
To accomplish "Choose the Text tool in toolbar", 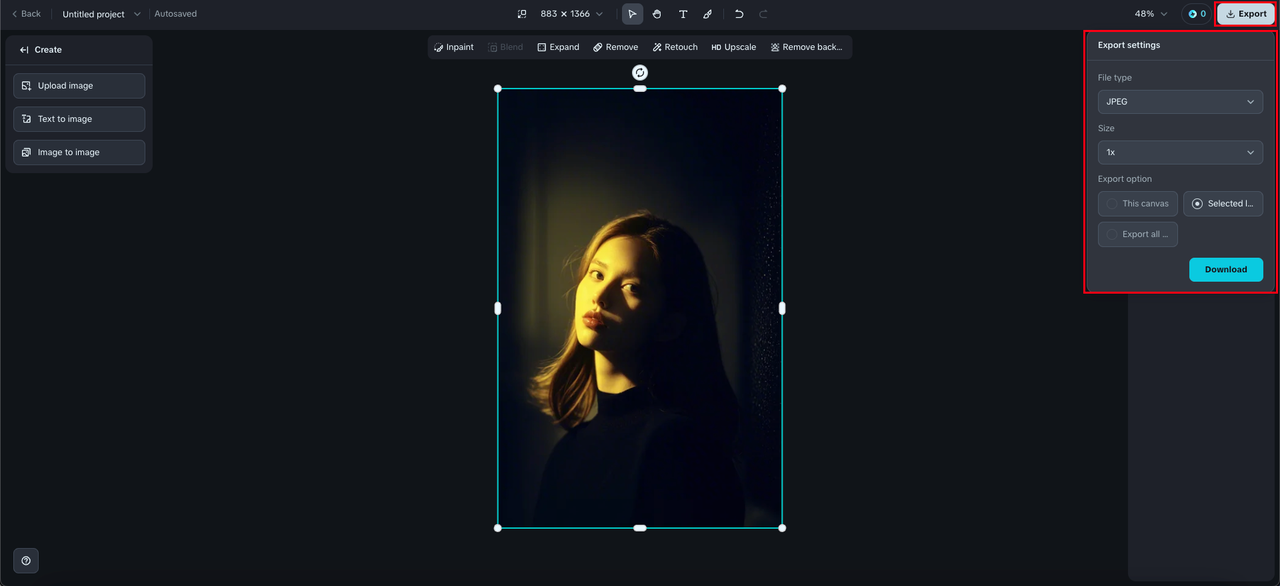I will coord(683,14).
